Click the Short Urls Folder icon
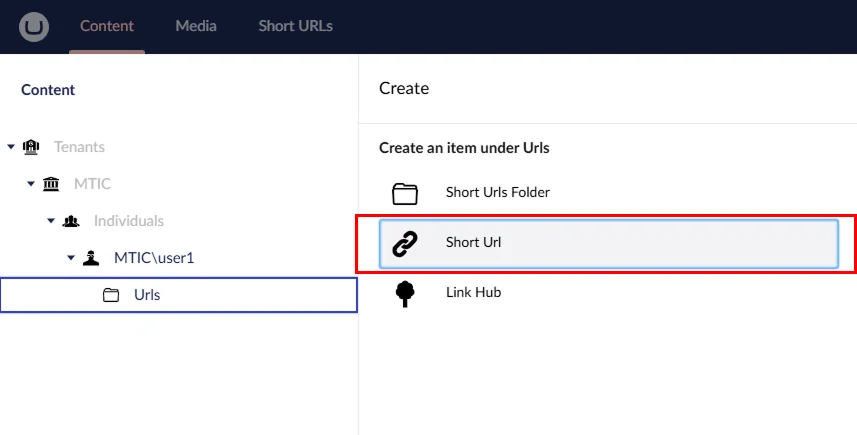This screenshot has width=857, height=435. [x=404, y=193]
